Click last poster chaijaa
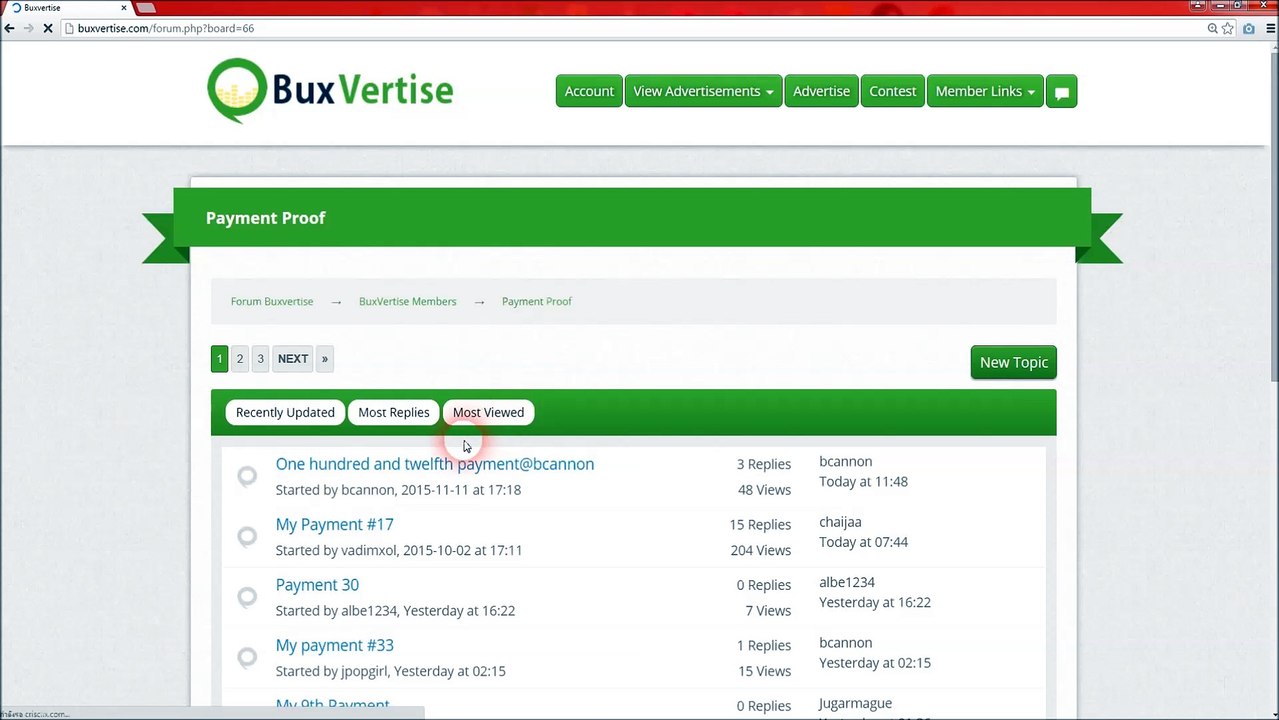 click(x=840, y=522)
